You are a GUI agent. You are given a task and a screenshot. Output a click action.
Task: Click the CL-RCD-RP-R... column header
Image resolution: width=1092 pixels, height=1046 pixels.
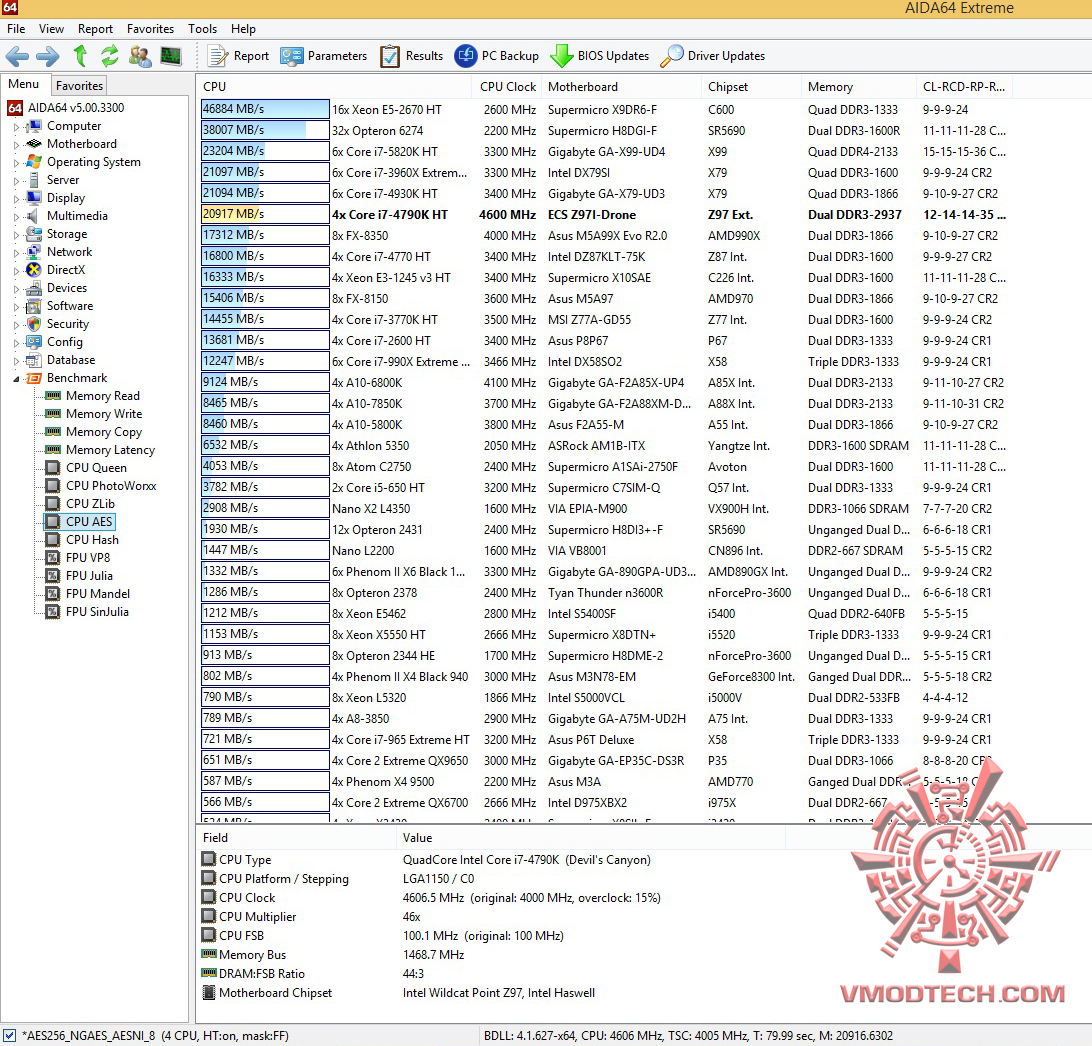[x=965, y=86]
